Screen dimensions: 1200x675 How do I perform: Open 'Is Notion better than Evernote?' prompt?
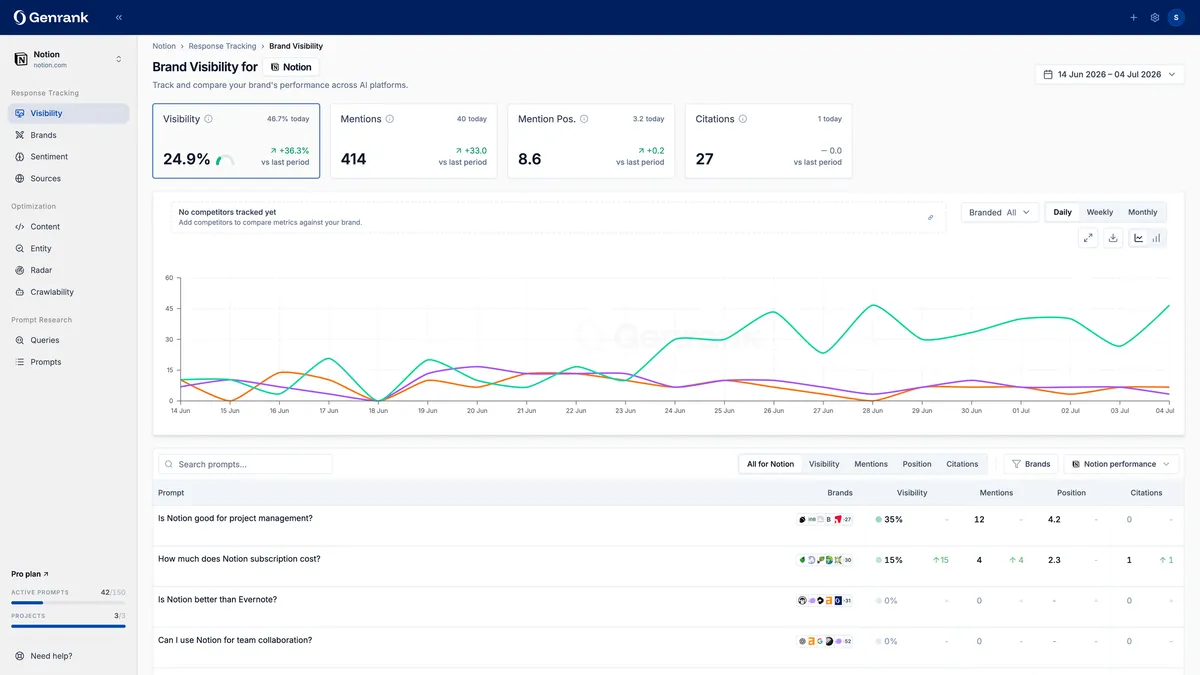click(x=217, y=600)
